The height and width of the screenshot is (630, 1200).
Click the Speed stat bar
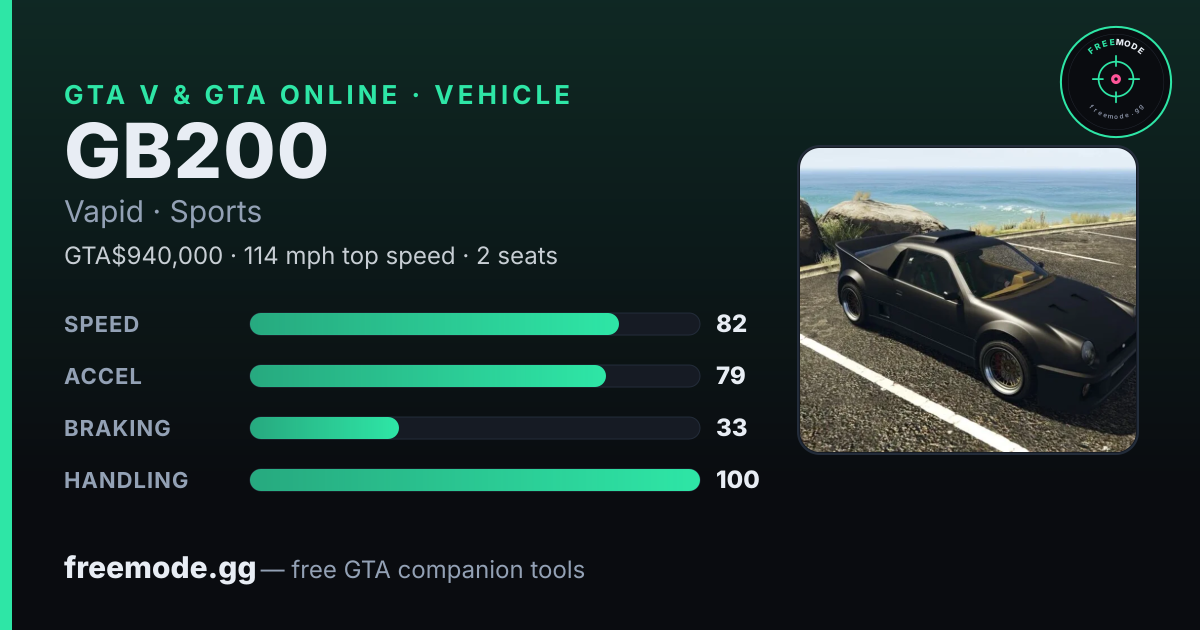(x=474, y=324)
